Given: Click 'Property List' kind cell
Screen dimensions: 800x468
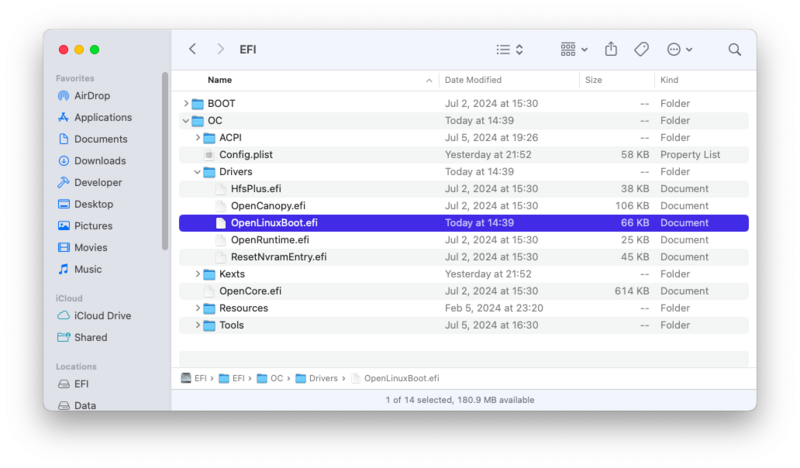Looking at the screenshot, I should 690,155.
